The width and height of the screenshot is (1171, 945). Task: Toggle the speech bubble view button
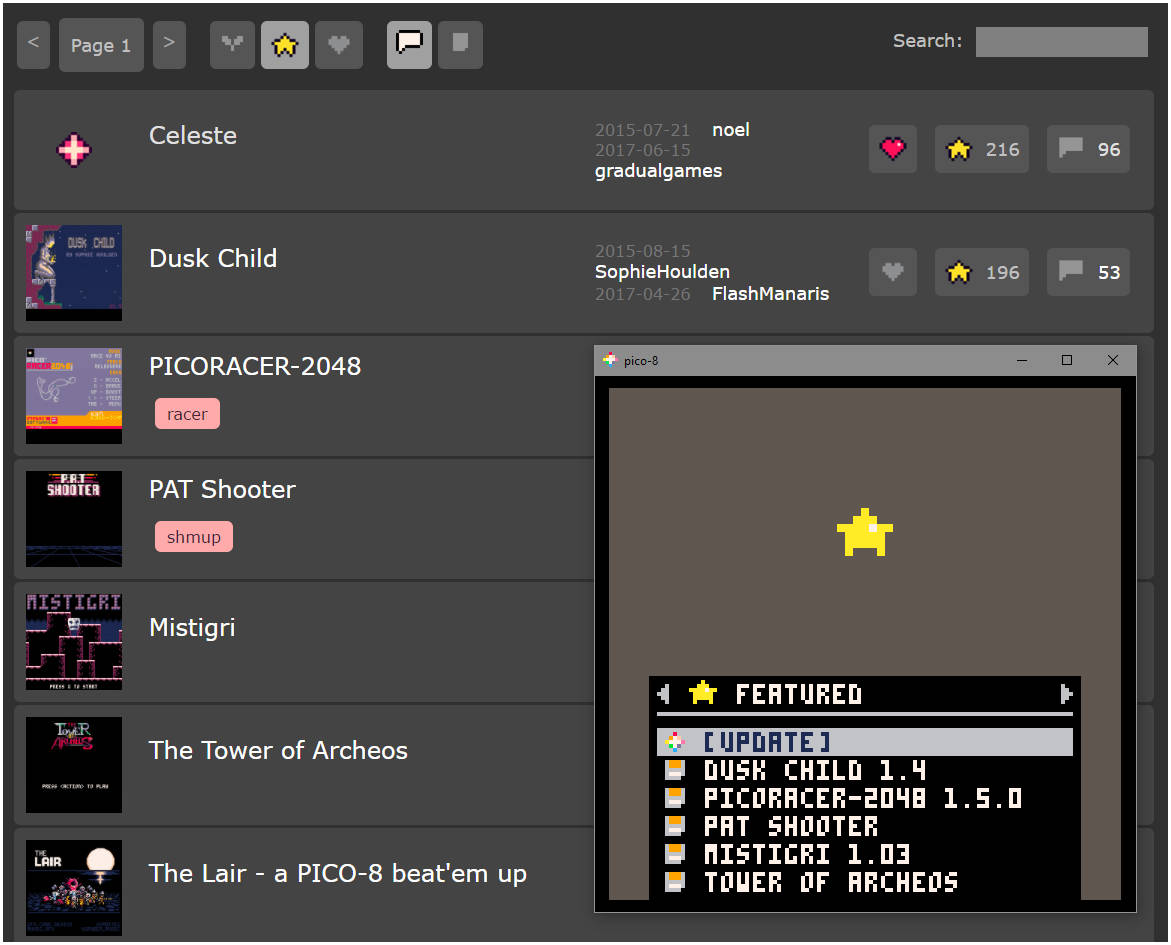[x=409, y=45]
